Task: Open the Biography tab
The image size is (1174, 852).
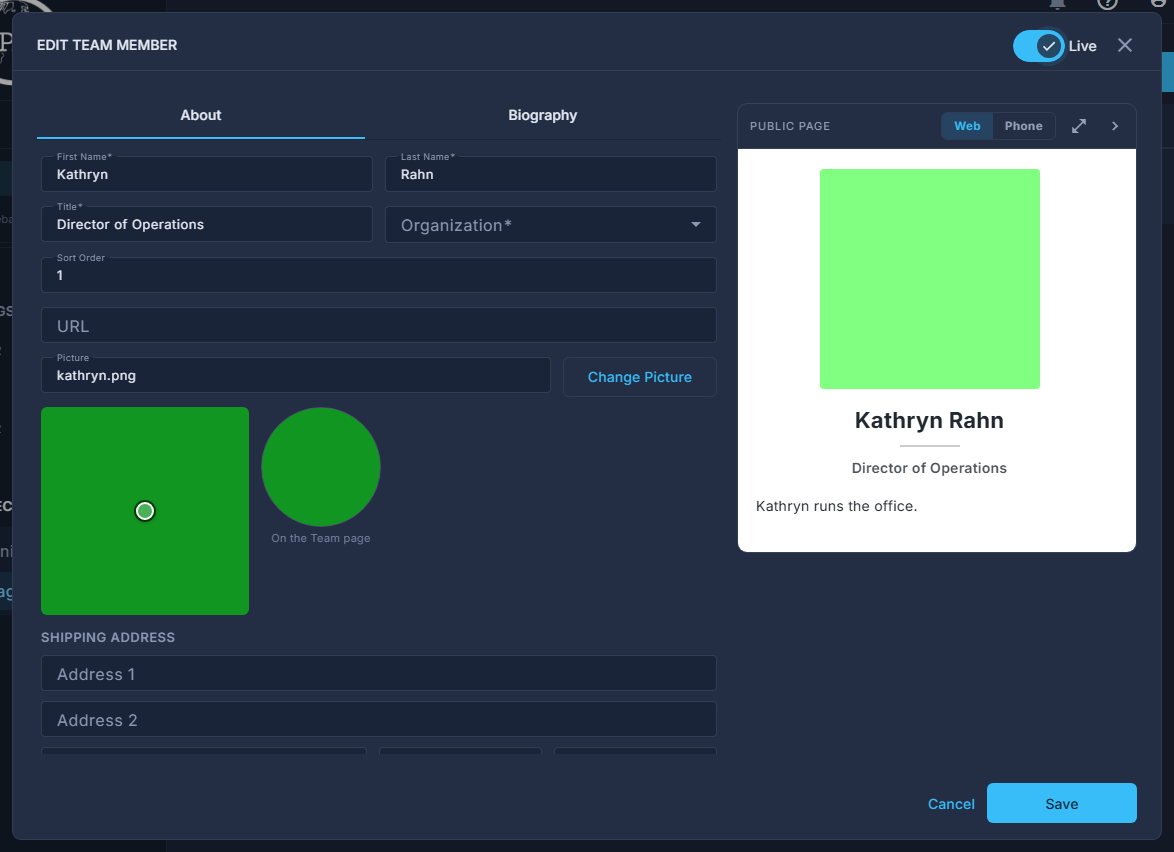Action: pos(542,115)
